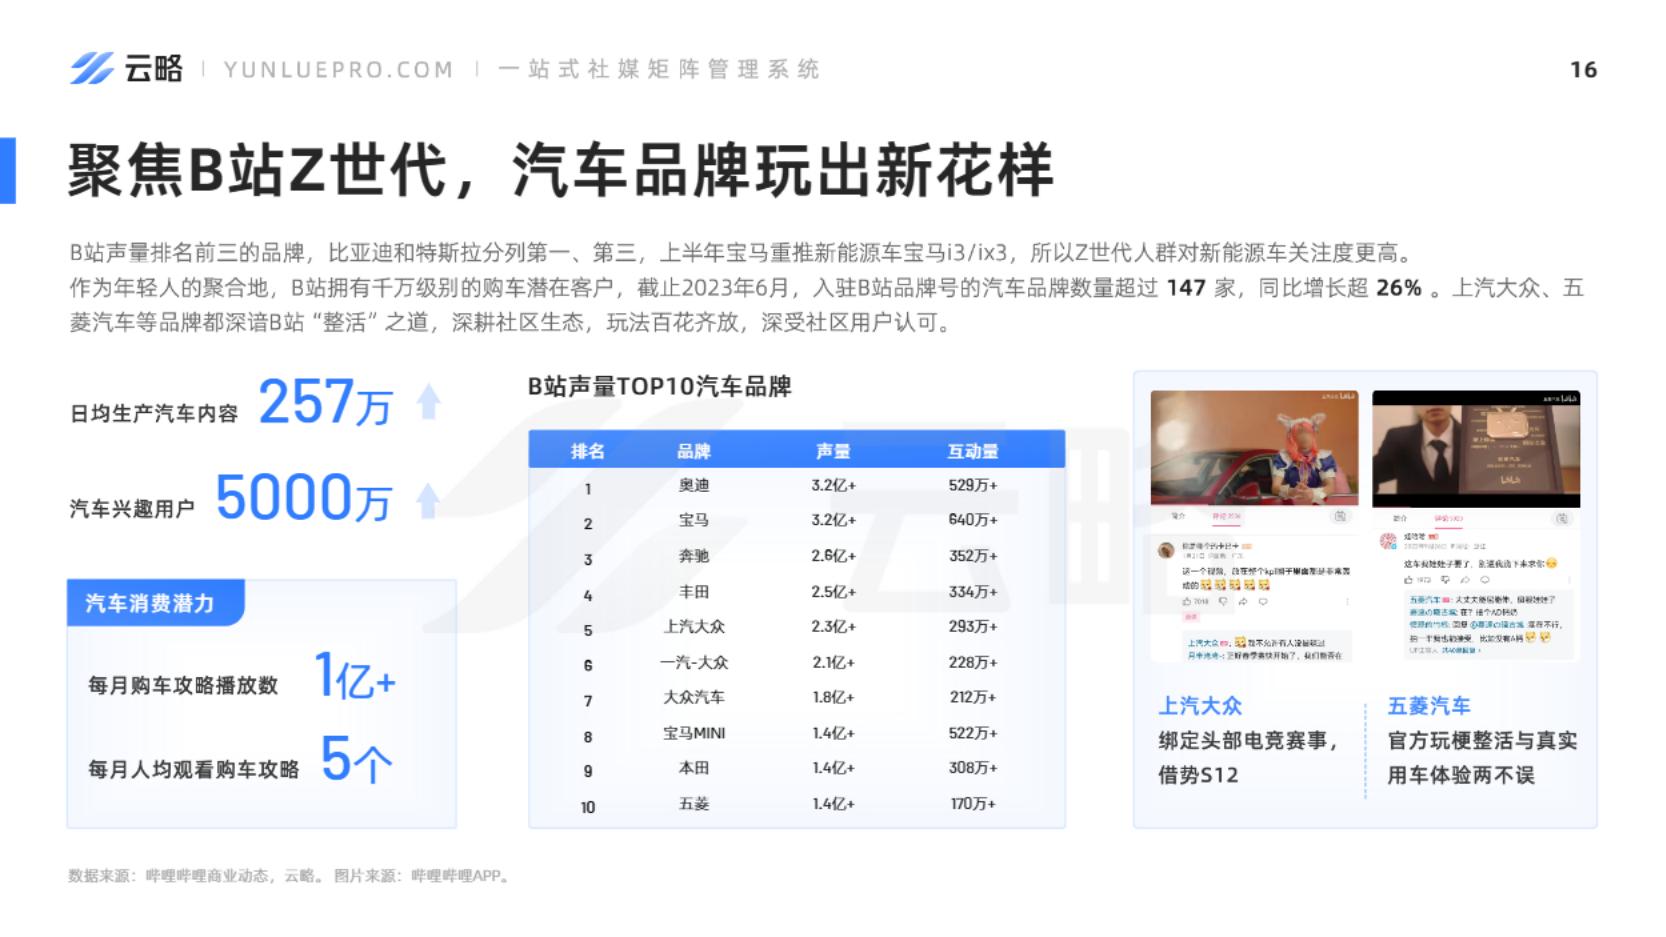This screenshot has width=1666, height=937.
Task: Click the up arrow beside 257万
Action: click(x=429, y=402)
